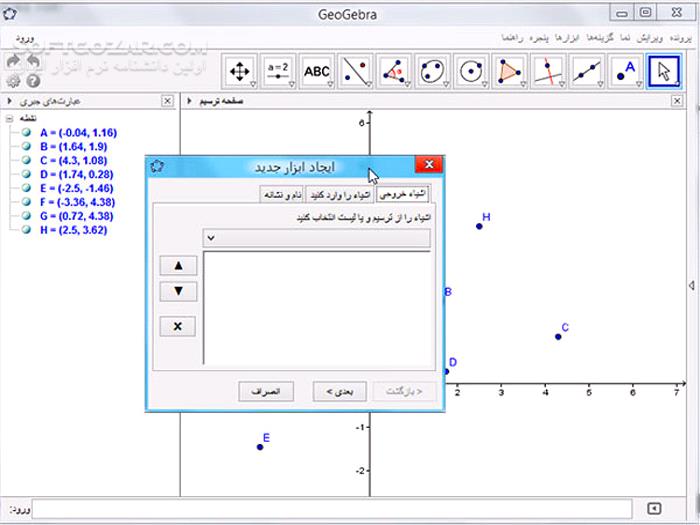Screen dimensions: 700x525
Task: Click the empty output objects list box
Action: click(317, 308)
